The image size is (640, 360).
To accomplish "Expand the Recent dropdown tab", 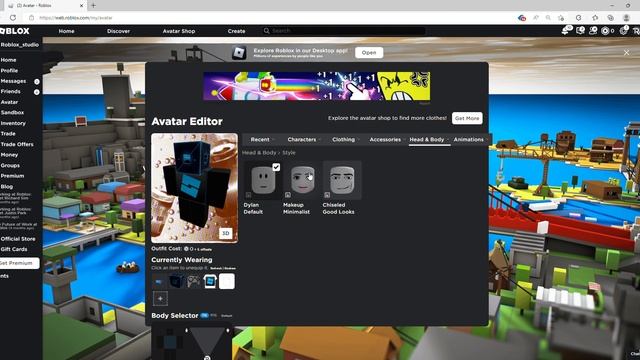I will click(x=262, y=140).
